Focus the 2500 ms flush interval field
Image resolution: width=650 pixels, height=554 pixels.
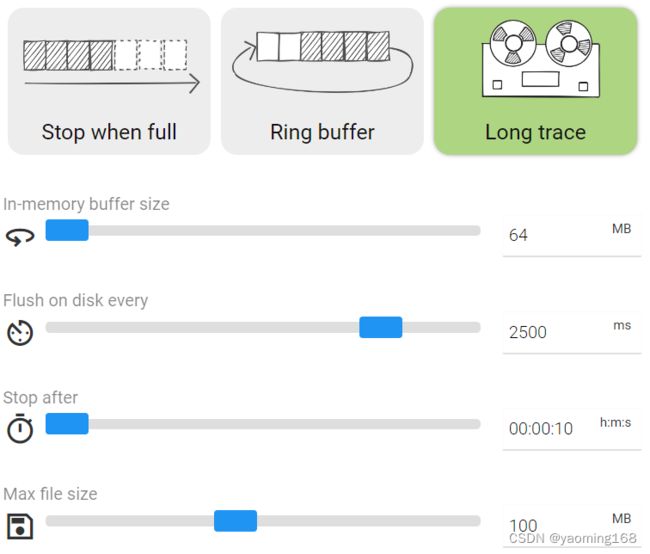(x=572, y=333)
